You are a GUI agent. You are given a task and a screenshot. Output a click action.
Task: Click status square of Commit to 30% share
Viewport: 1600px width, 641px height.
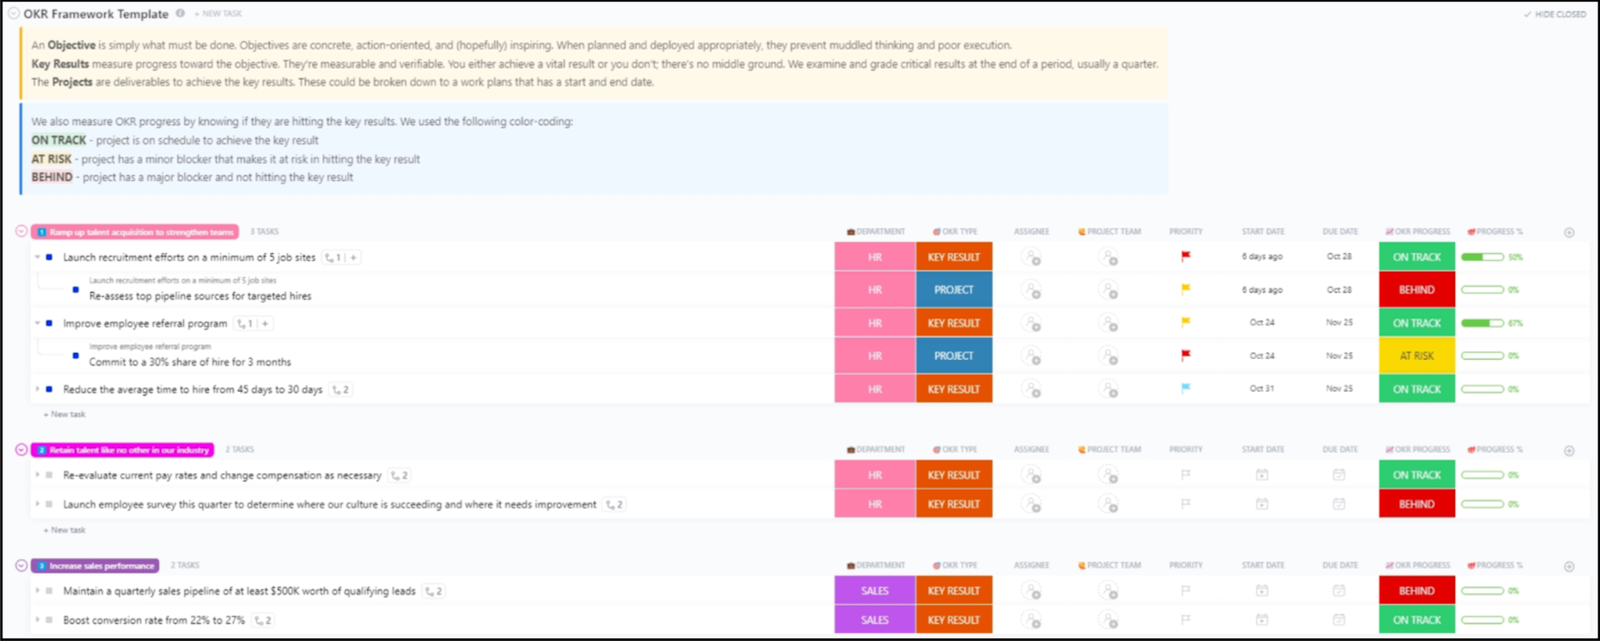click(x=76, y=355)
